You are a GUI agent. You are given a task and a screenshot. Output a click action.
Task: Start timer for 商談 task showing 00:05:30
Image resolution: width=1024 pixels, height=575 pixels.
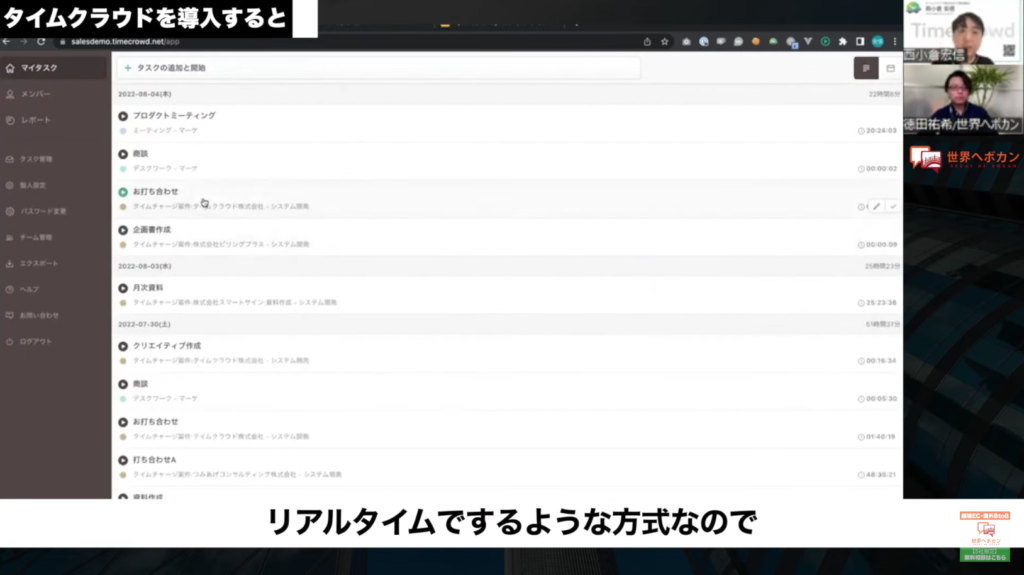point(123,384)
